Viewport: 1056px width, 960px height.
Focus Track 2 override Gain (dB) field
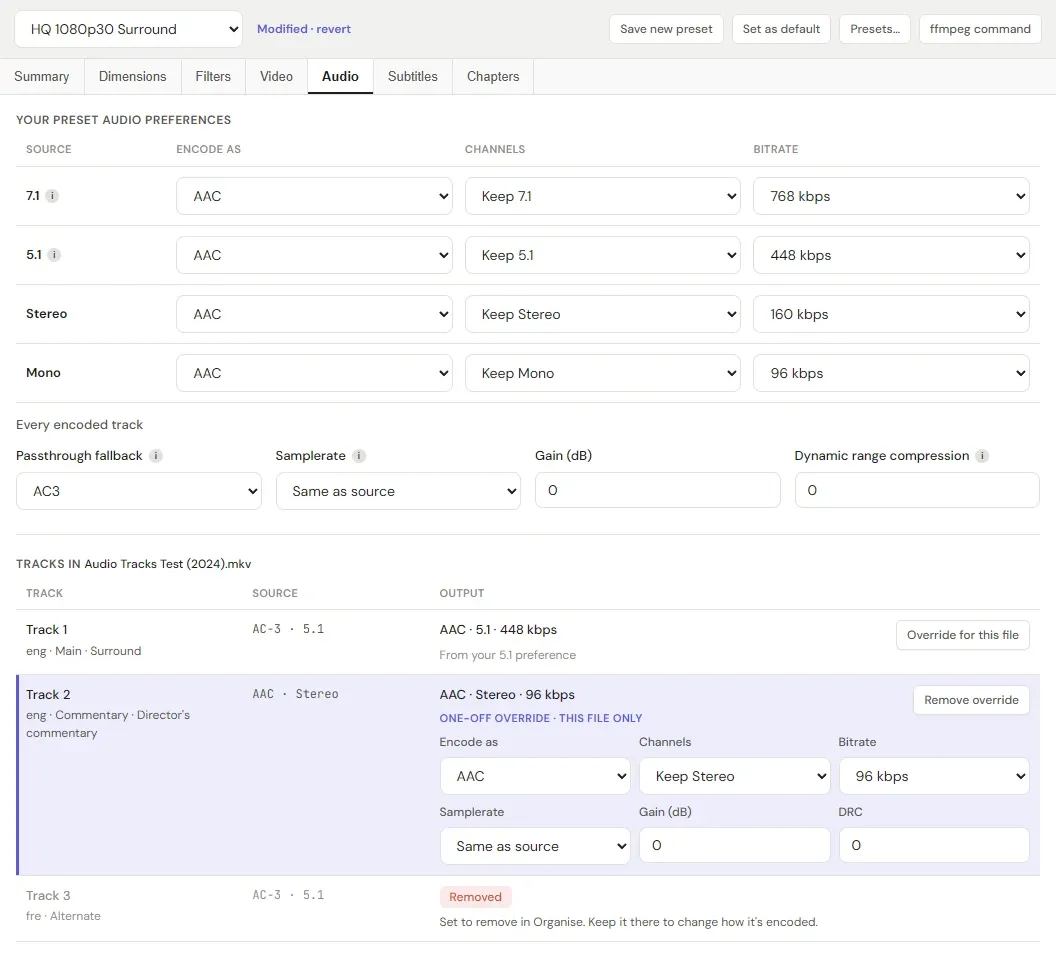[735, 845]
